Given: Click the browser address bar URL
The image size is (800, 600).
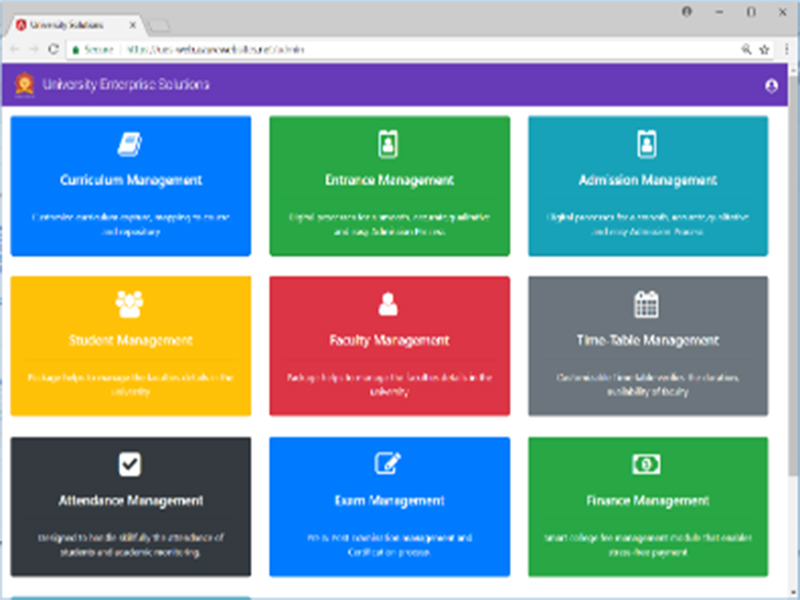Looking at the screenshot, I should pos(210,48).
